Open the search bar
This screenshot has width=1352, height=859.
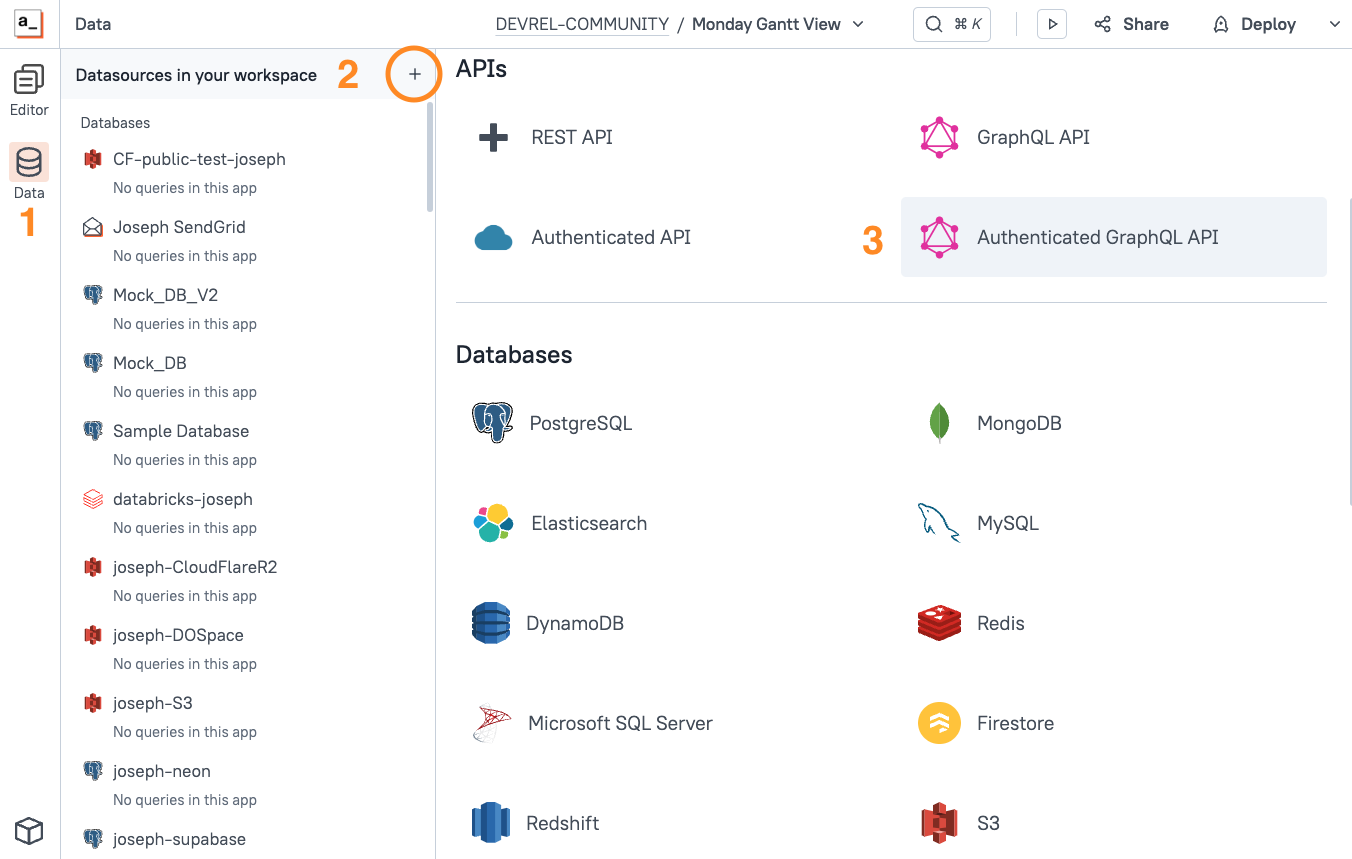pos(951,23)
